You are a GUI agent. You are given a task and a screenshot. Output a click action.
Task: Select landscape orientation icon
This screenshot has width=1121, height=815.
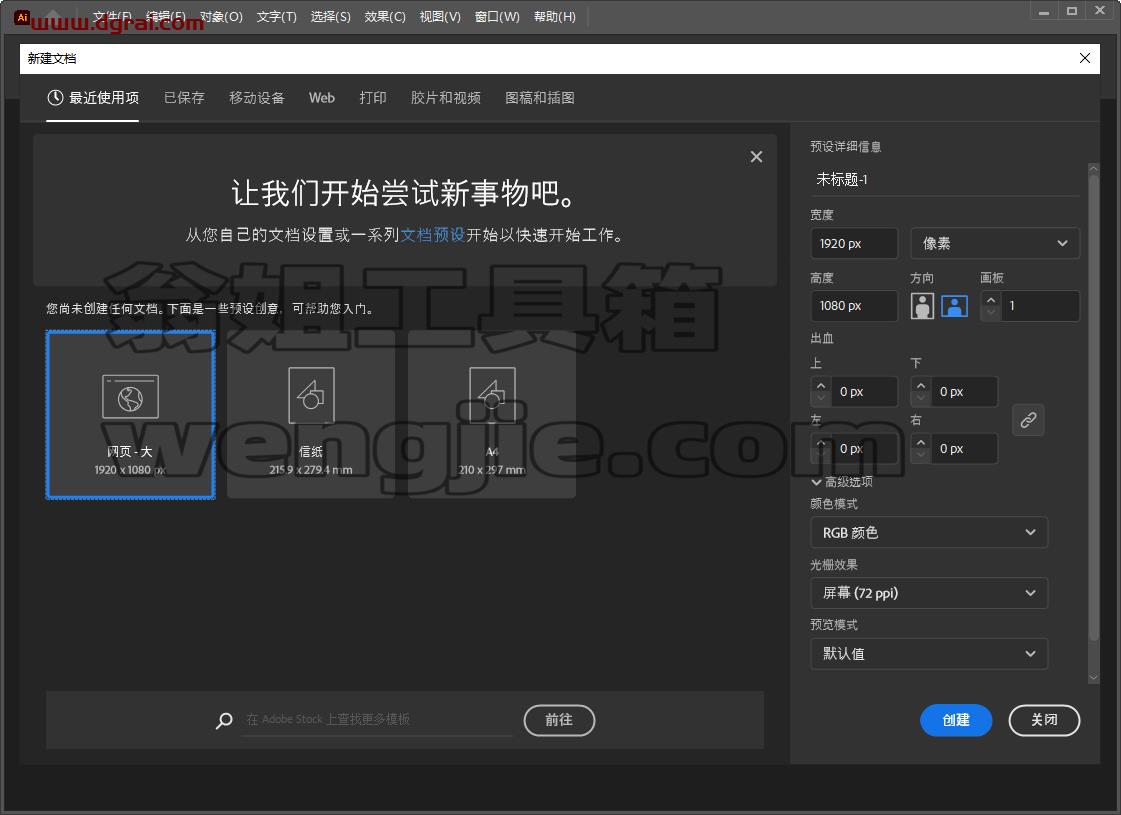pyautogui.click(x=954, y=306)
